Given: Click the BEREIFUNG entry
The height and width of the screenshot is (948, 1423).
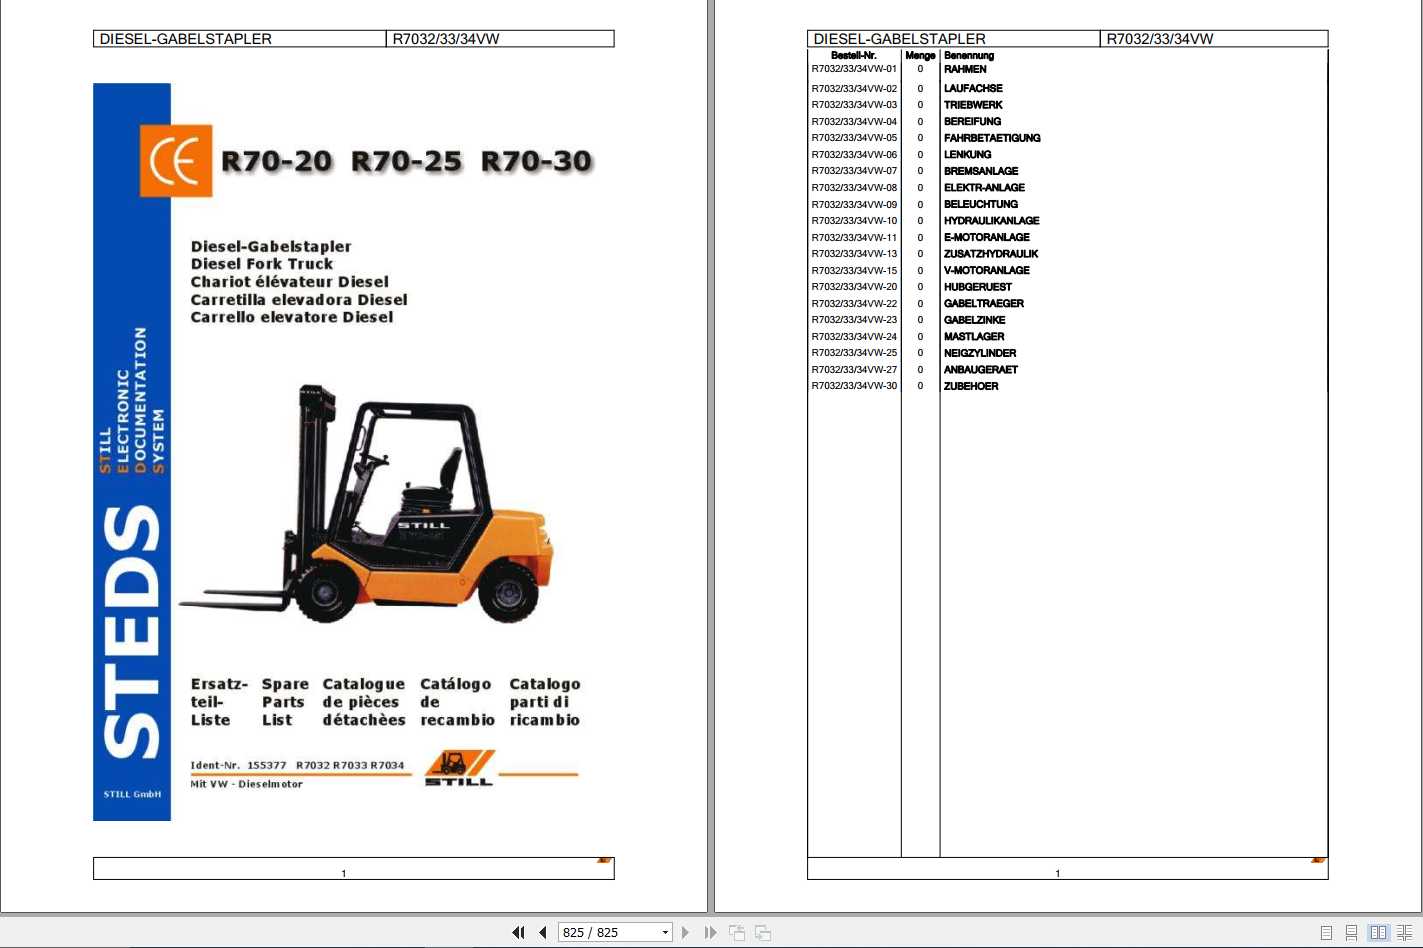Looking at the screenshot, I should click(972, 121).
